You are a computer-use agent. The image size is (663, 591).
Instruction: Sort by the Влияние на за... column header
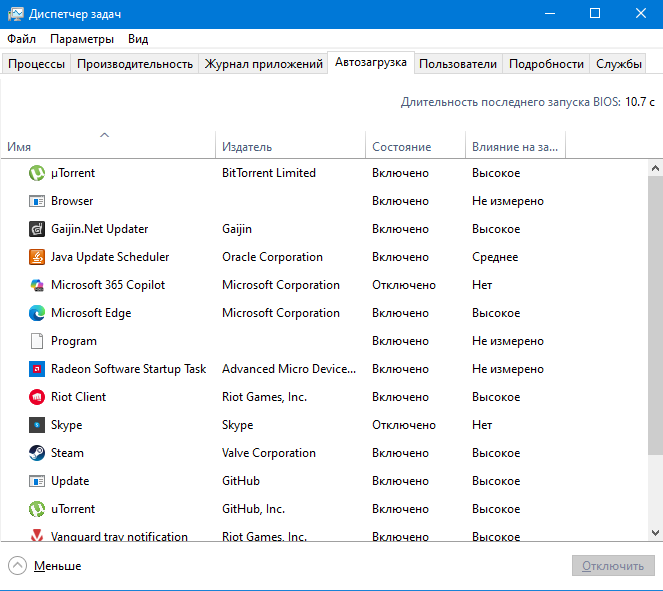pyautogui.click(x=515, y=144)
